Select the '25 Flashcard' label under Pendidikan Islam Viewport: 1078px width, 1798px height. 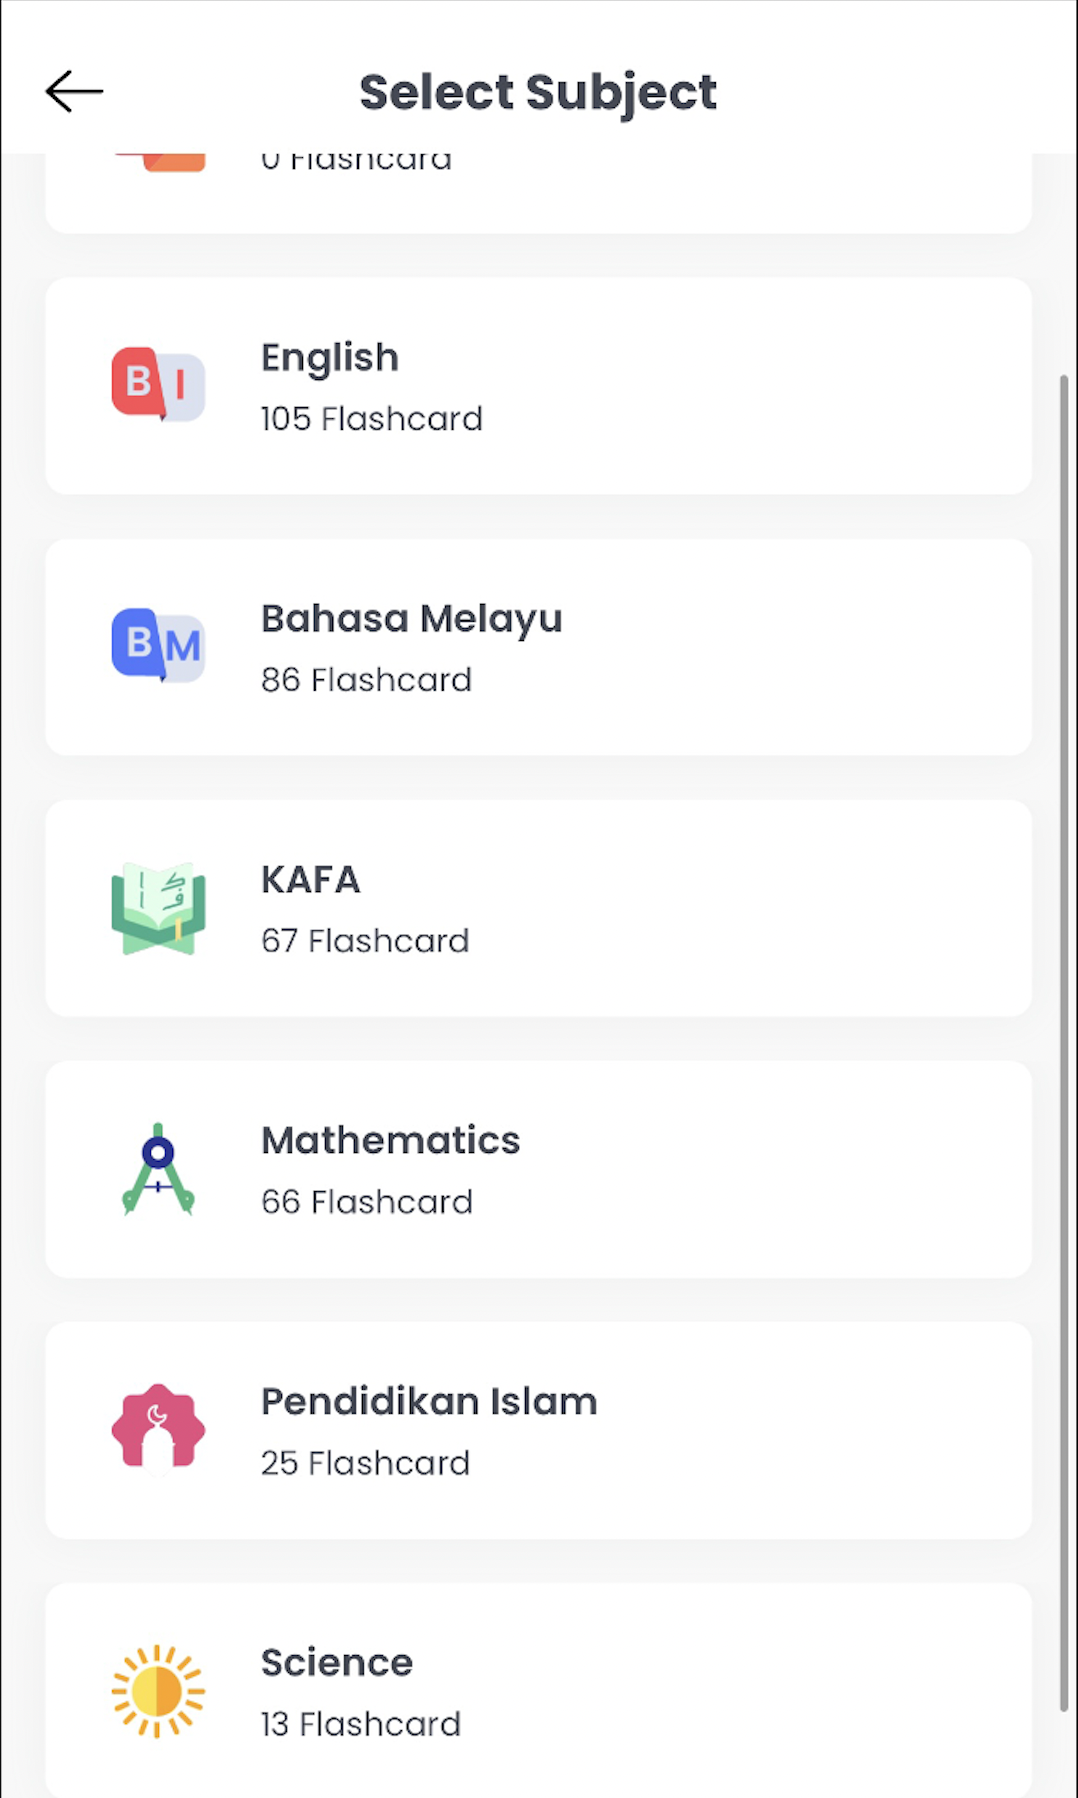tap(365, 1462)
